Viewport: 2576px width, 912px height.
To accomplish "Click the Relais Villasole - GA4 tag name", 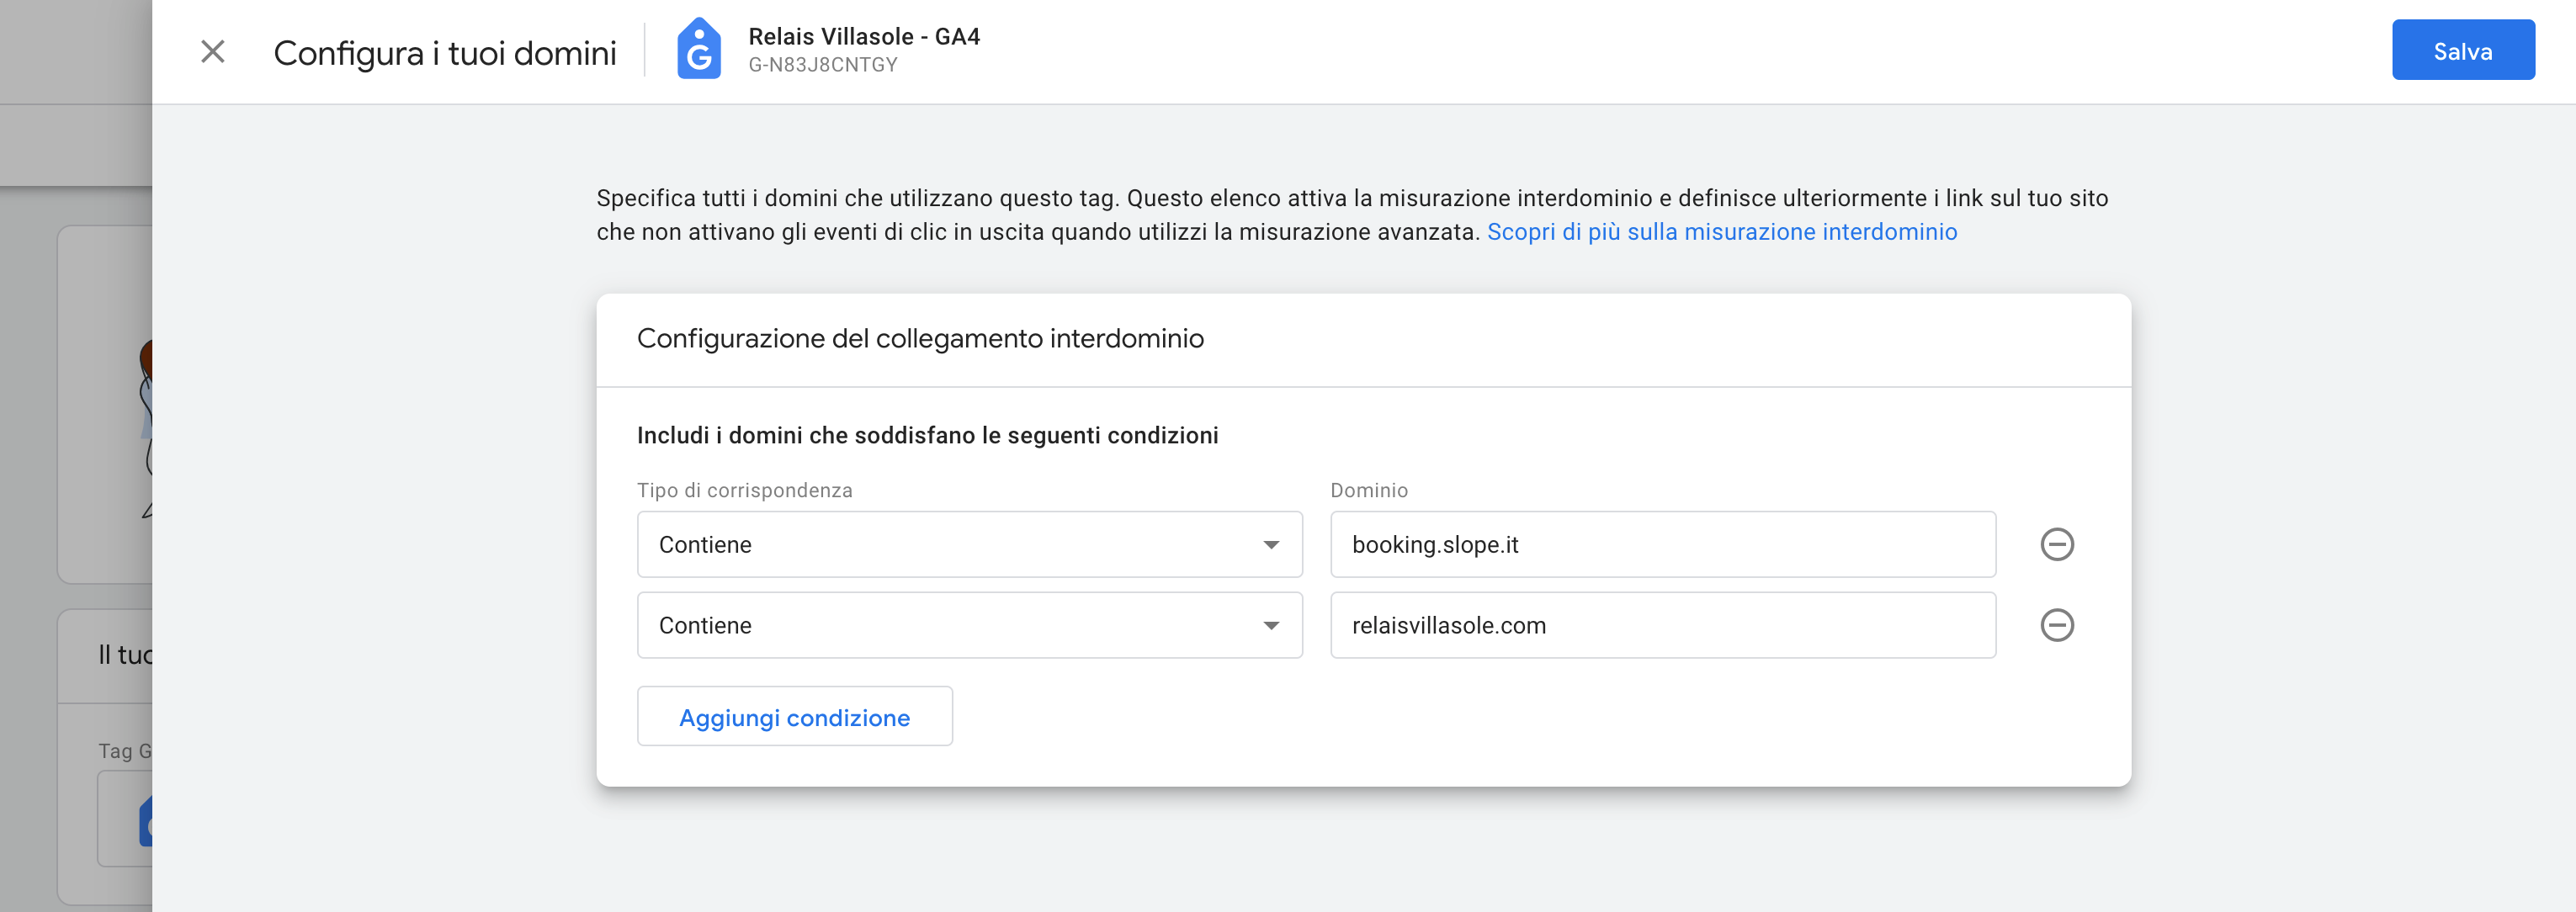I will 863,36.
